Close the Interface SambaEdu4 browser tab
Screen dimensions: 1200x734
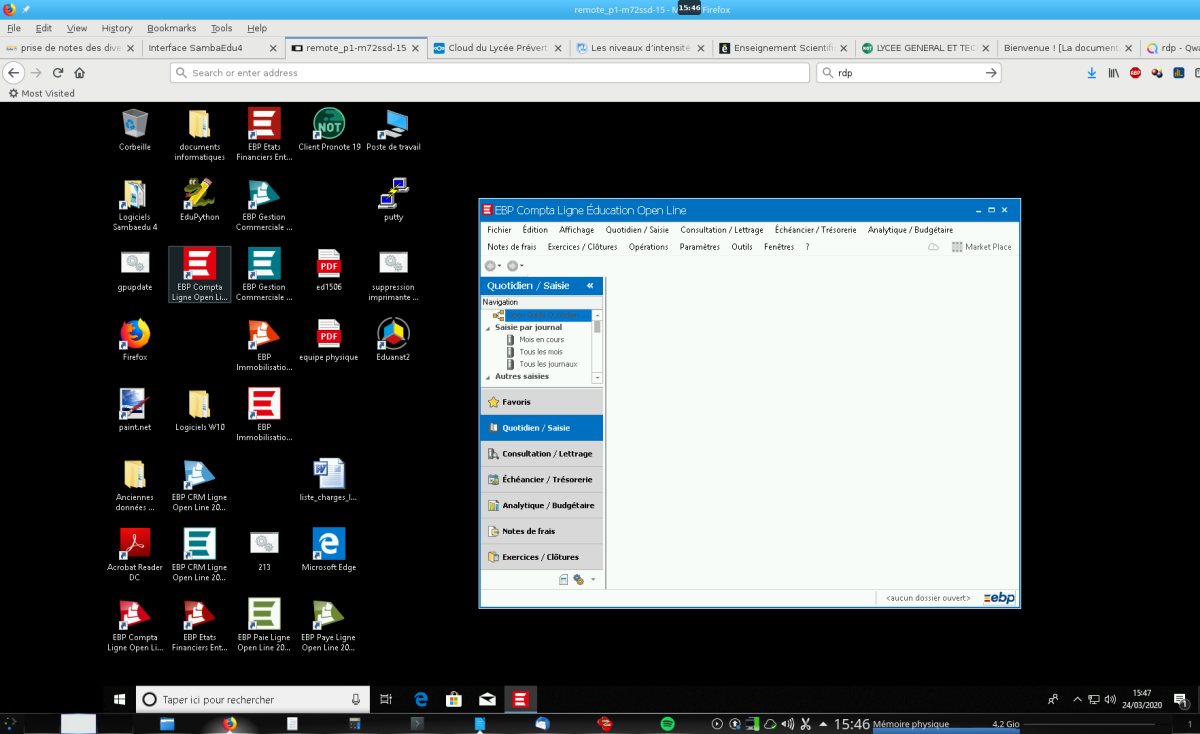pos(273,47)
